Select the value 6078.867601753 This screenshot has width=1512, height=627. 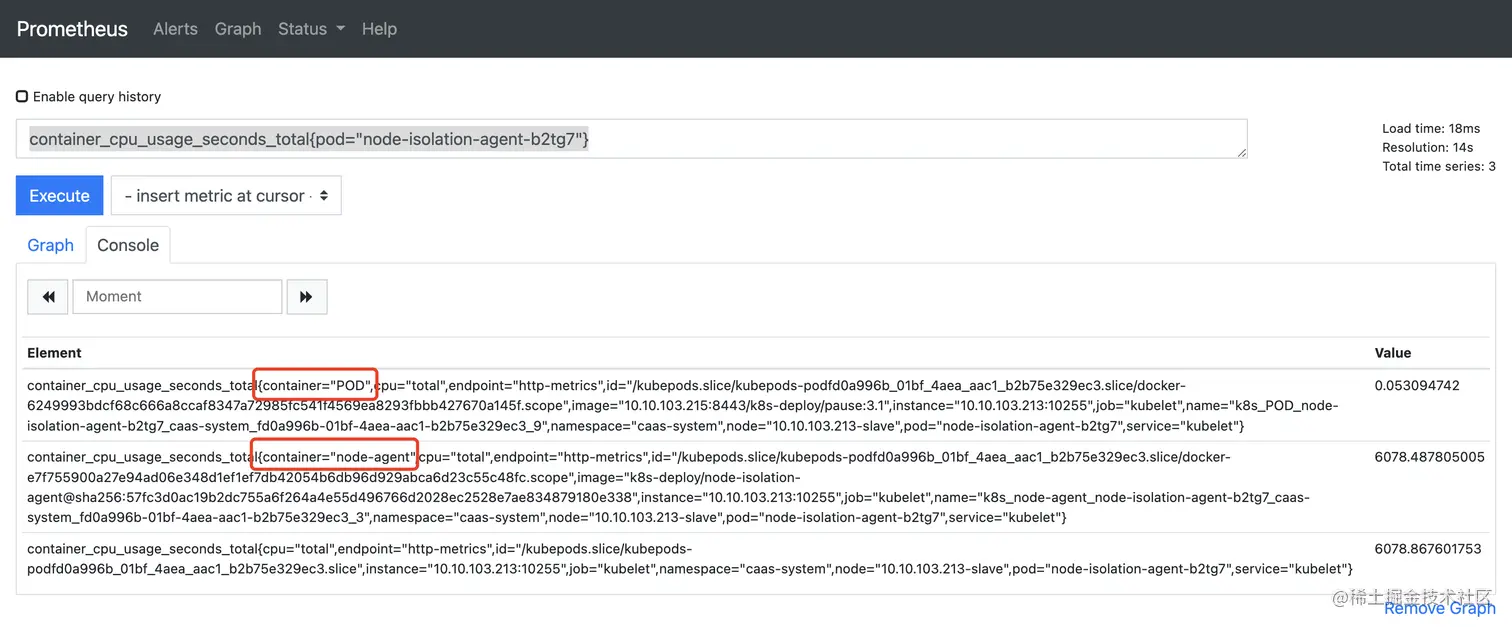[1429, 549]
